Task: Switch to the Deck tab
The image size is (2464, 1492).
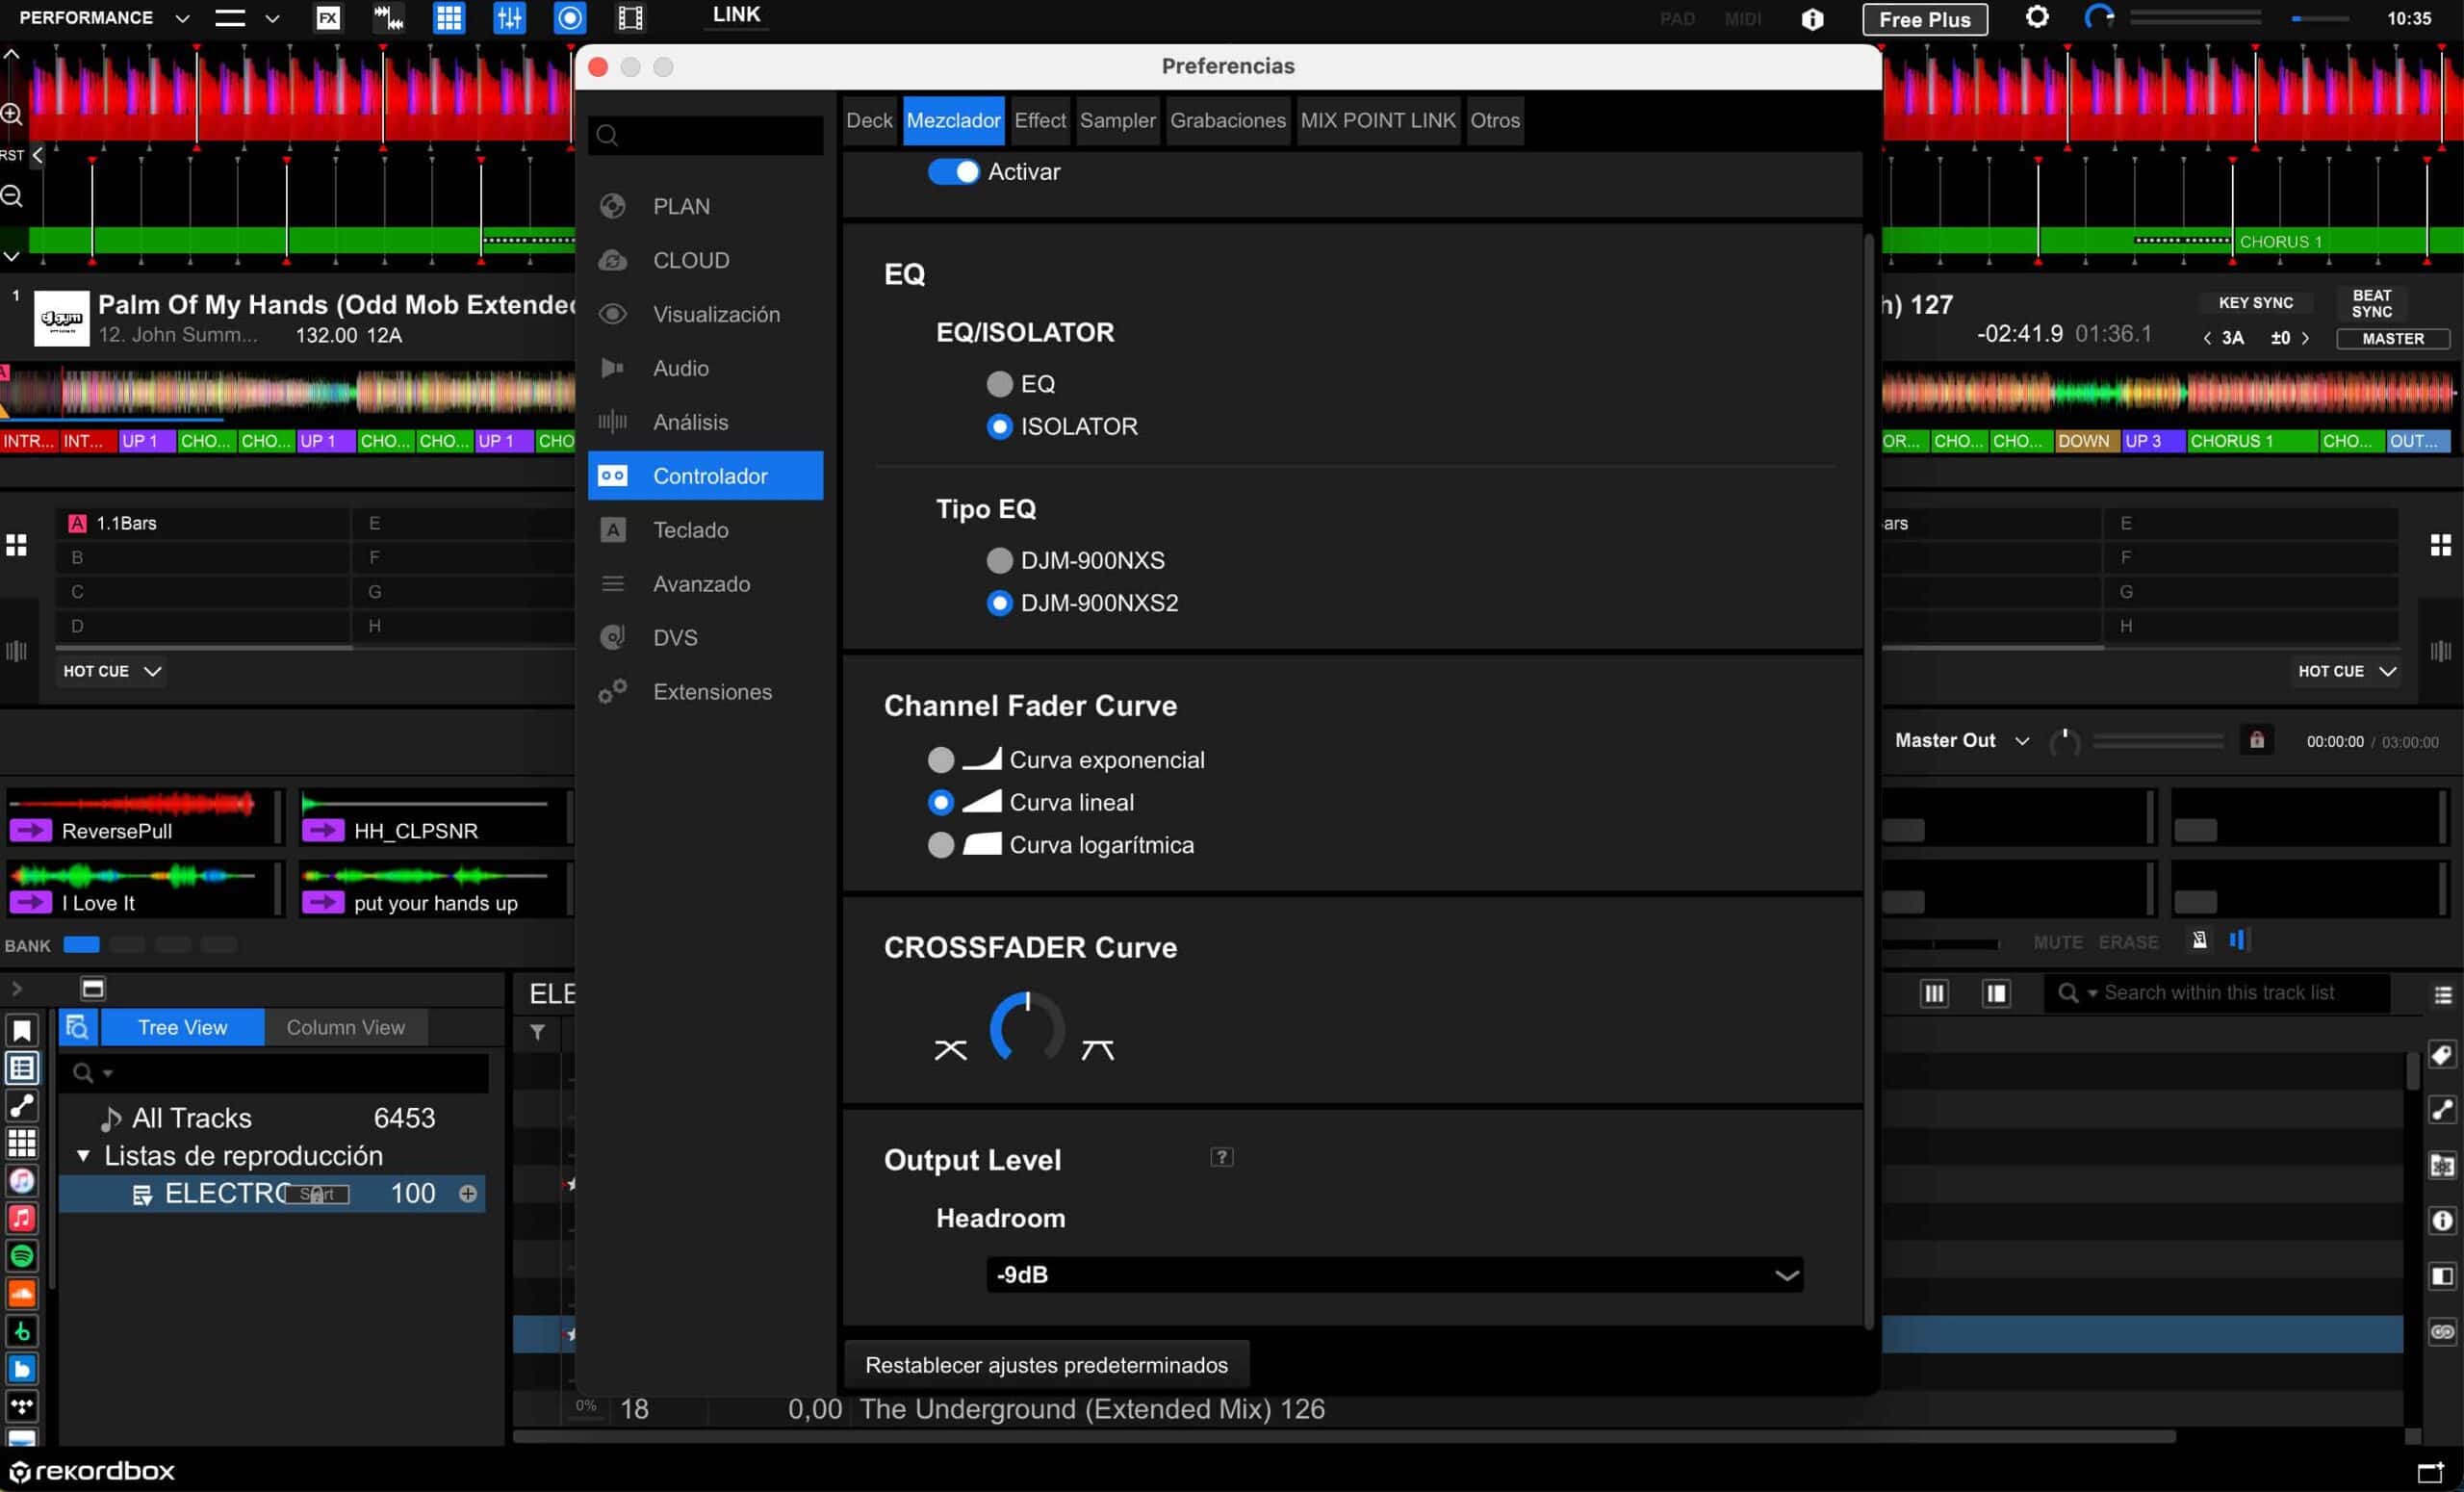Action: point(869,120)
